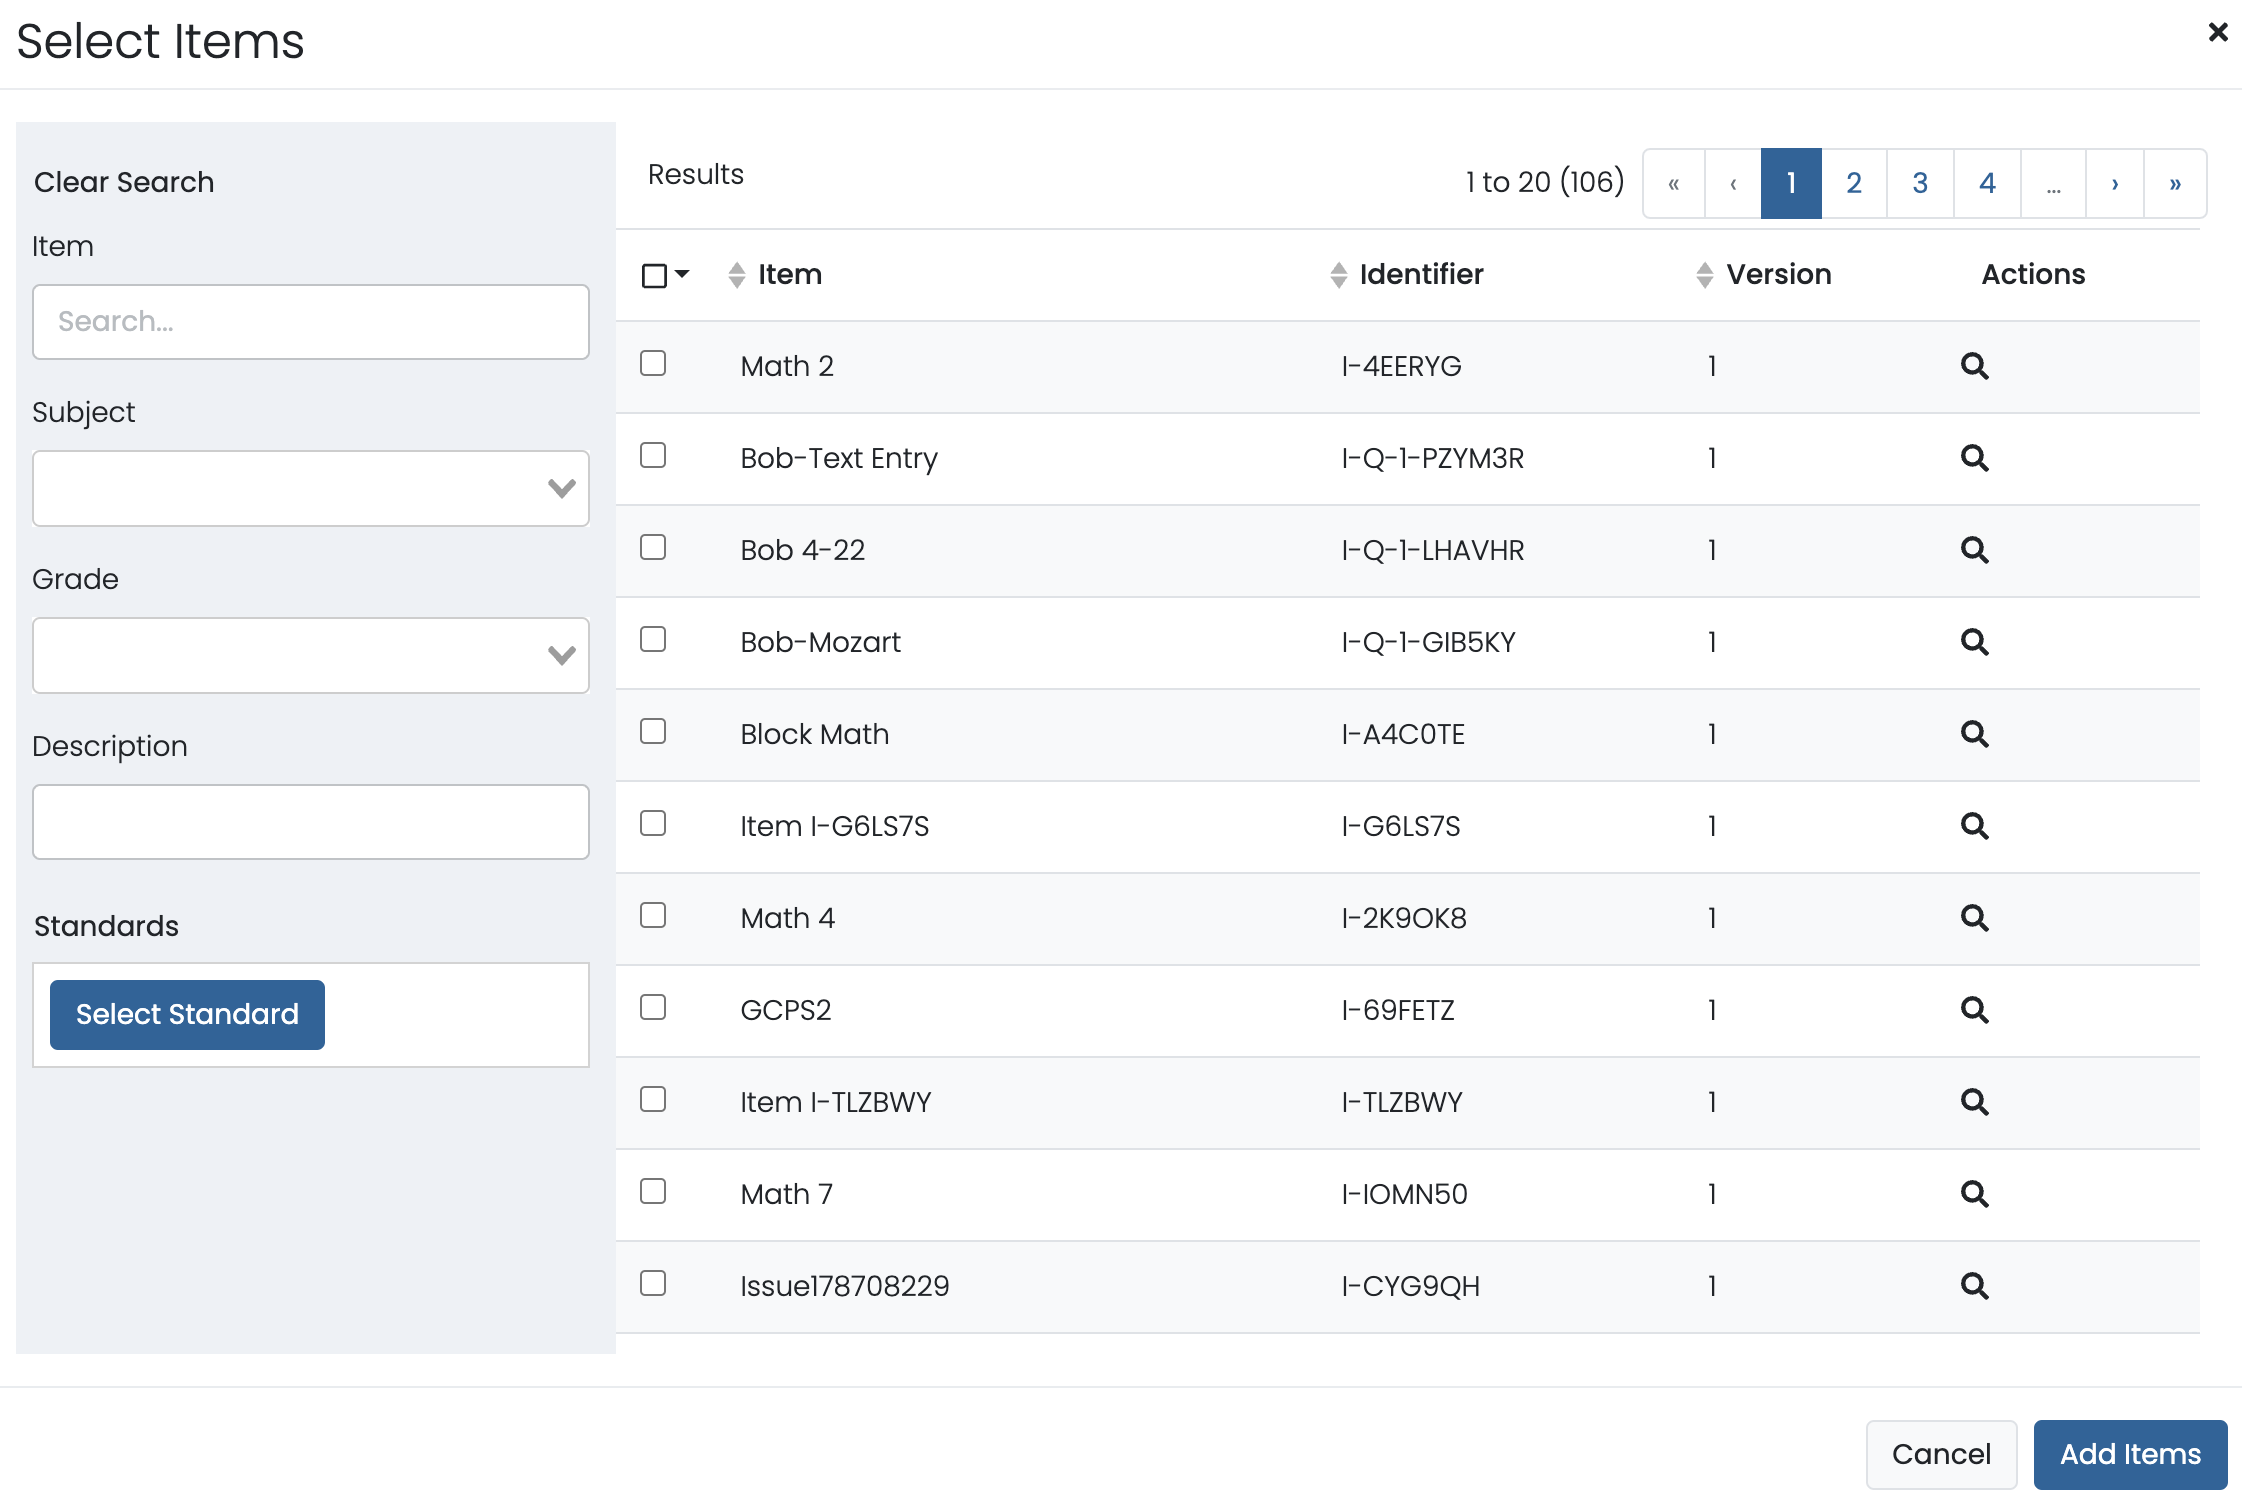Image resolution: width=2242 pixels, height=1498 pixels.
Task: Click the magnifier icon for Issue178708229
Action: (x=1974, y=1286)
